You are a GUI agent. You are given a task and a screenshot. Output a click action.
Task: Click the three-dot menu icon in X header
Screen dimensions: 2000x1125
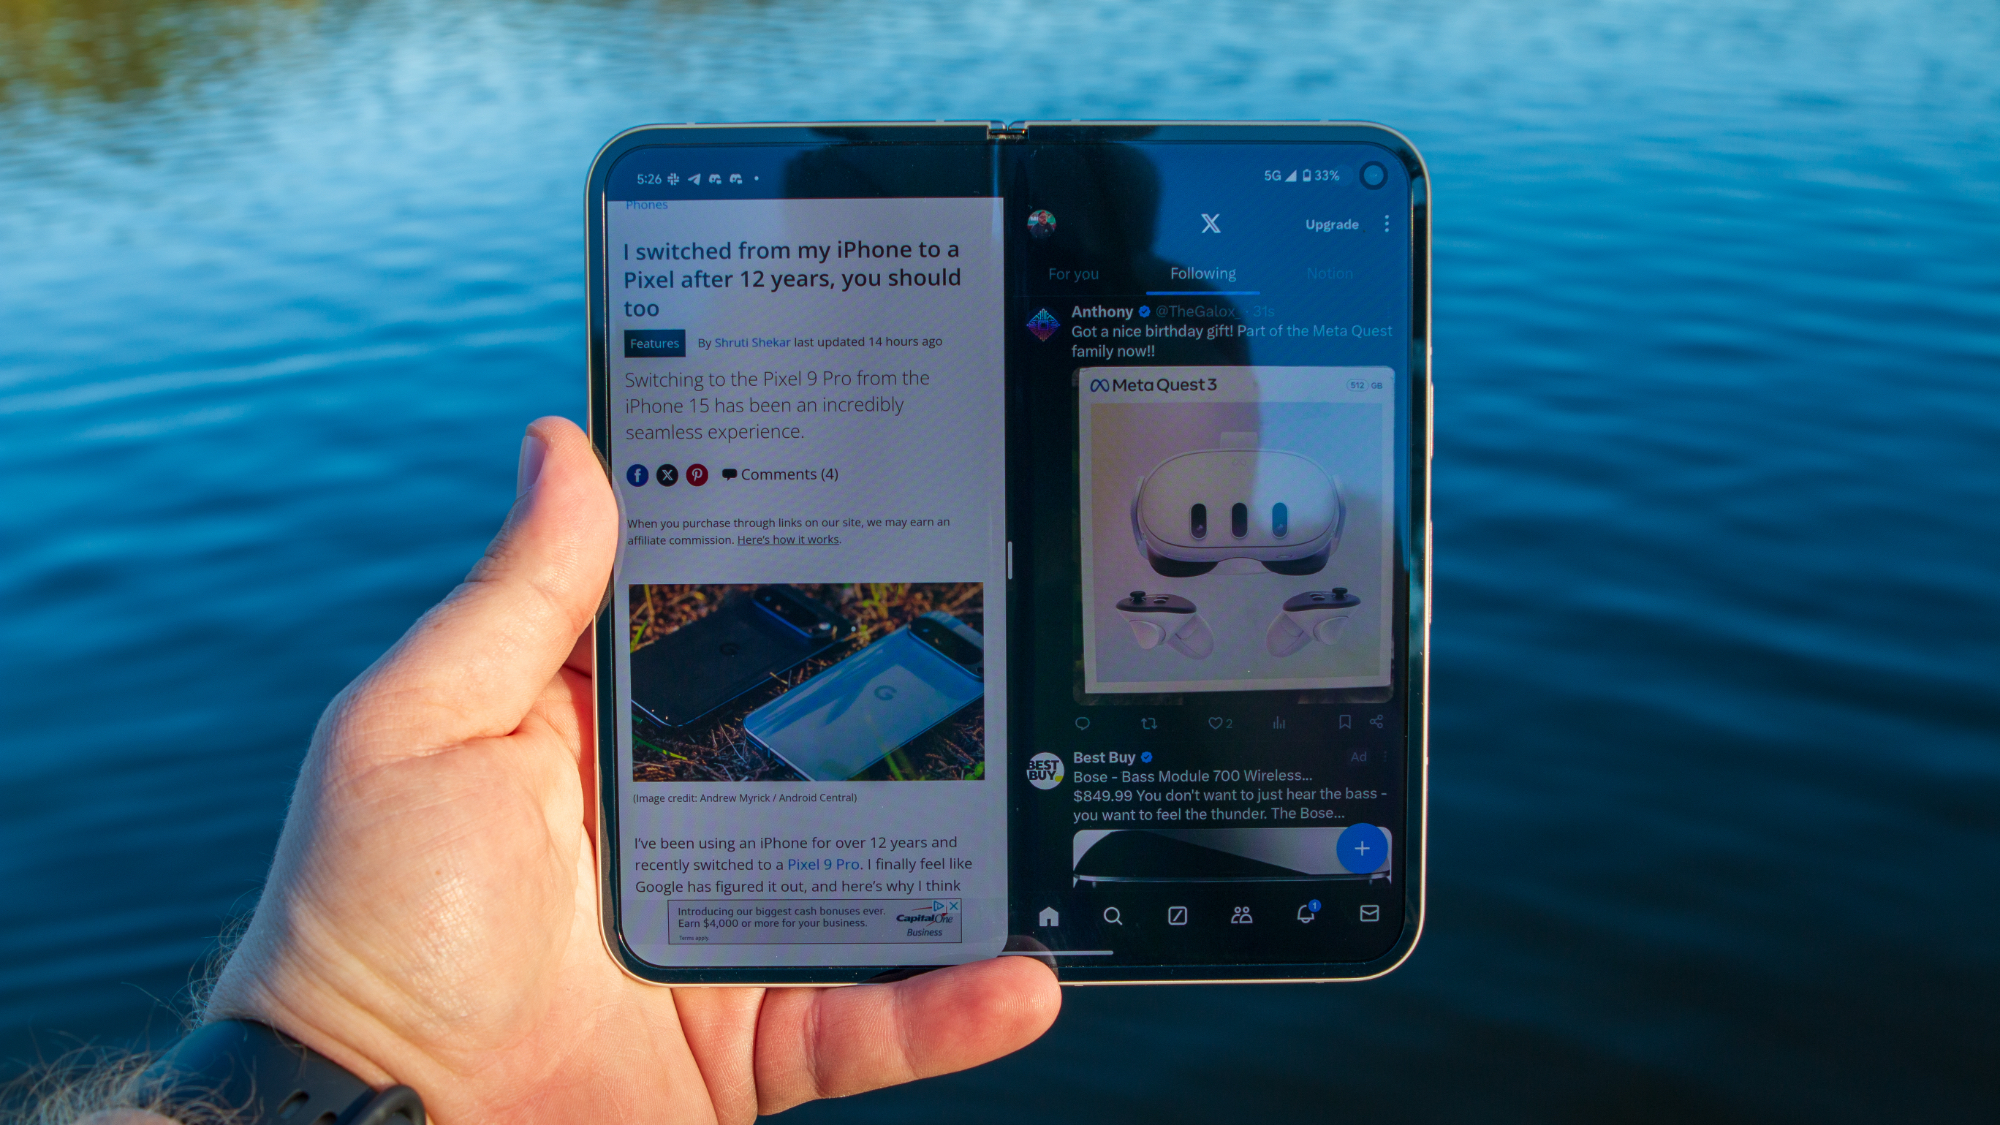(x=1383, y=224)
